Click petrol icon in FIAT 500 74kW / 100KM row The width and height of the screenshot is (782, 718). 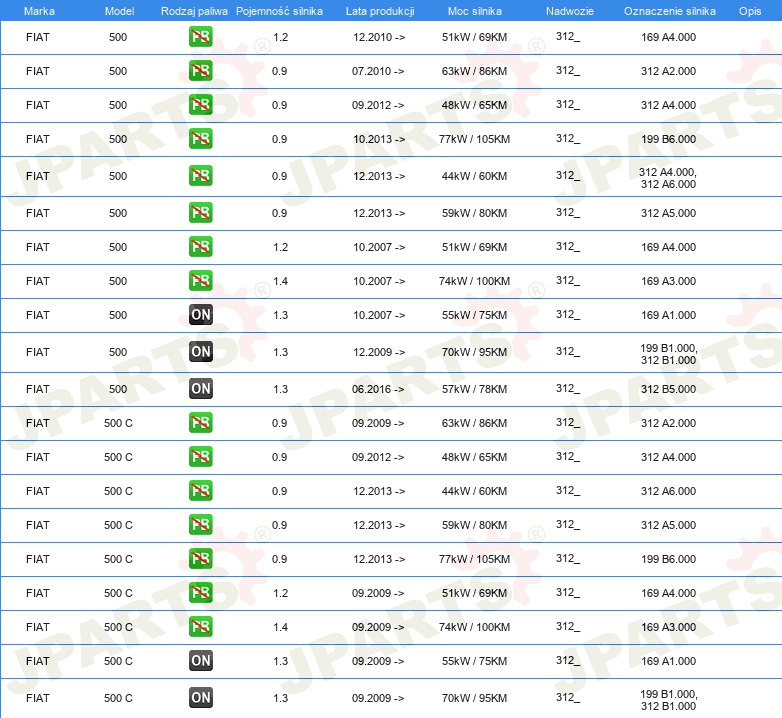click(200, 281)
